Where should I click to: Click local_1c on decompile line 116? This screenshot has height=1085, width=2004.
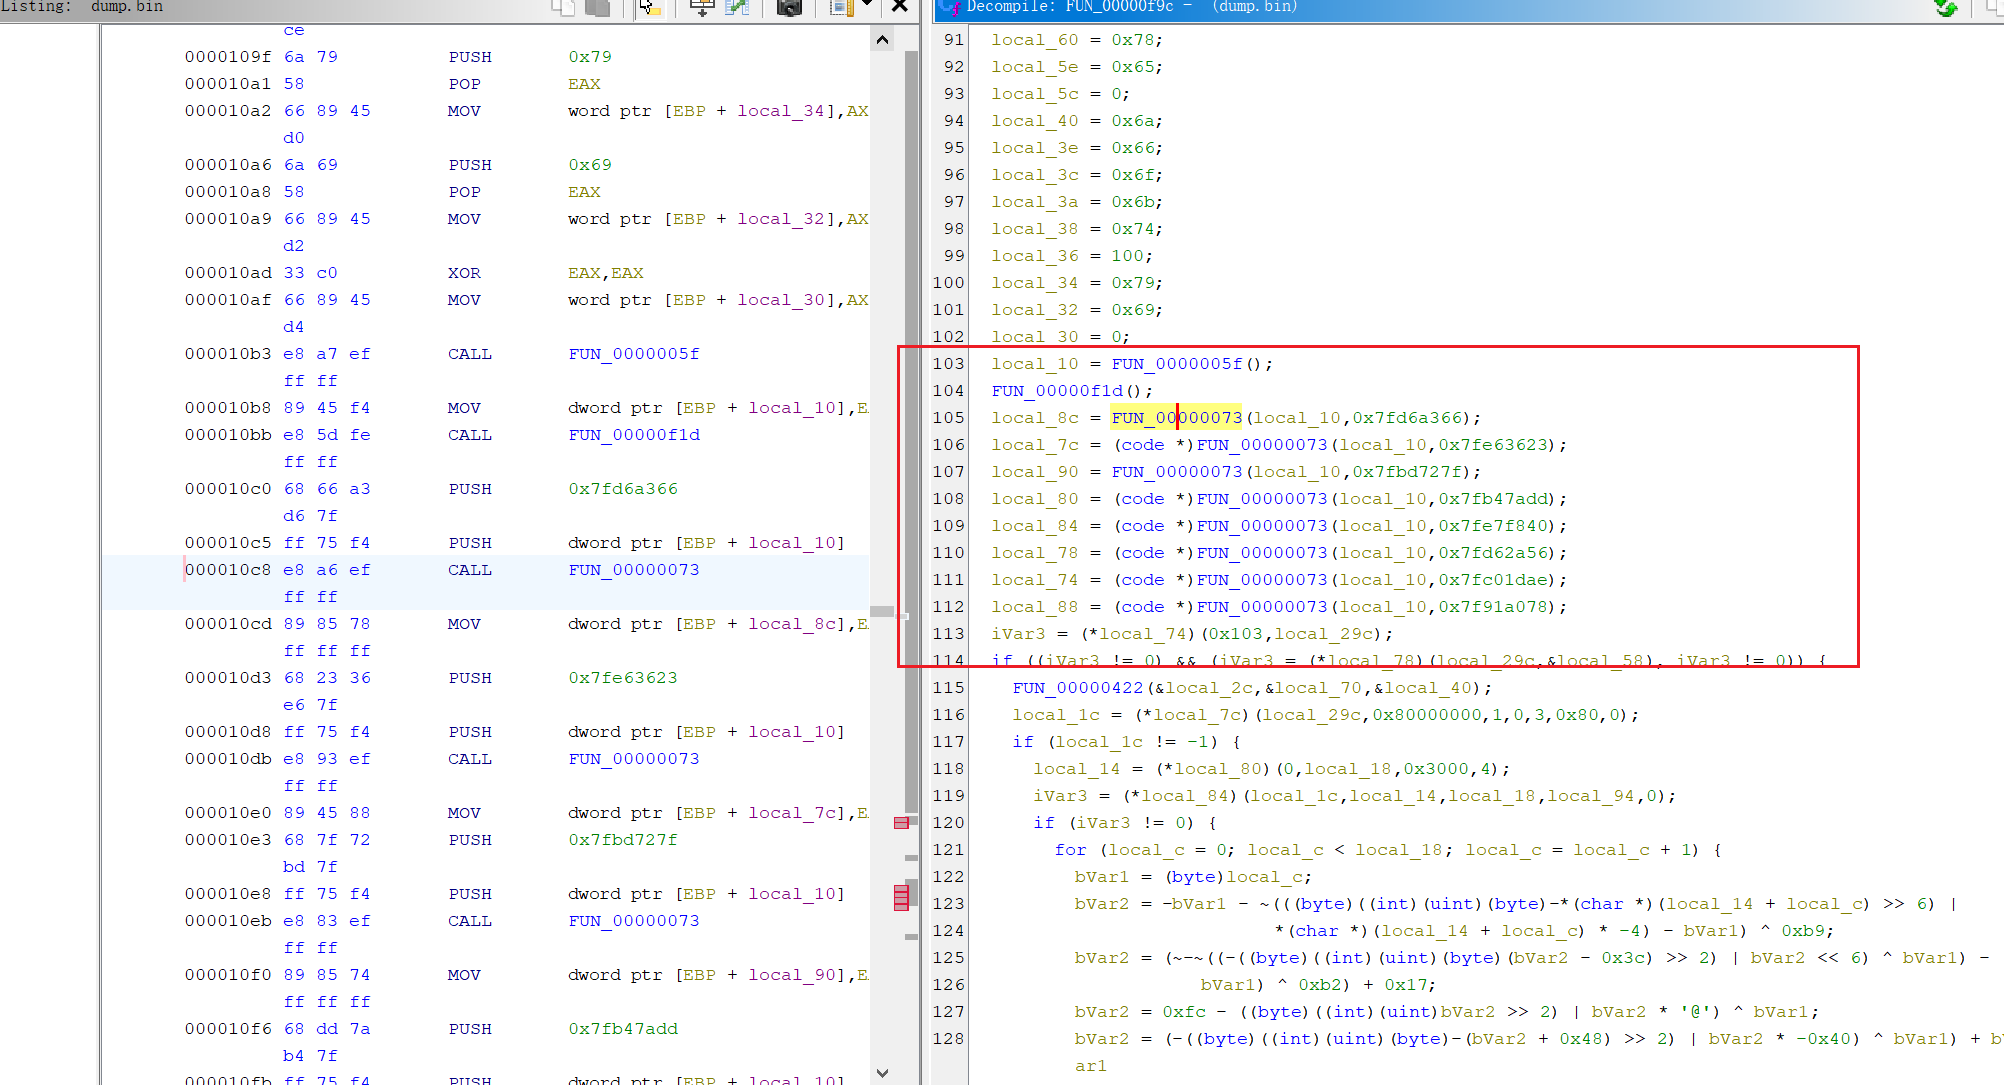tap(1056, 715)
